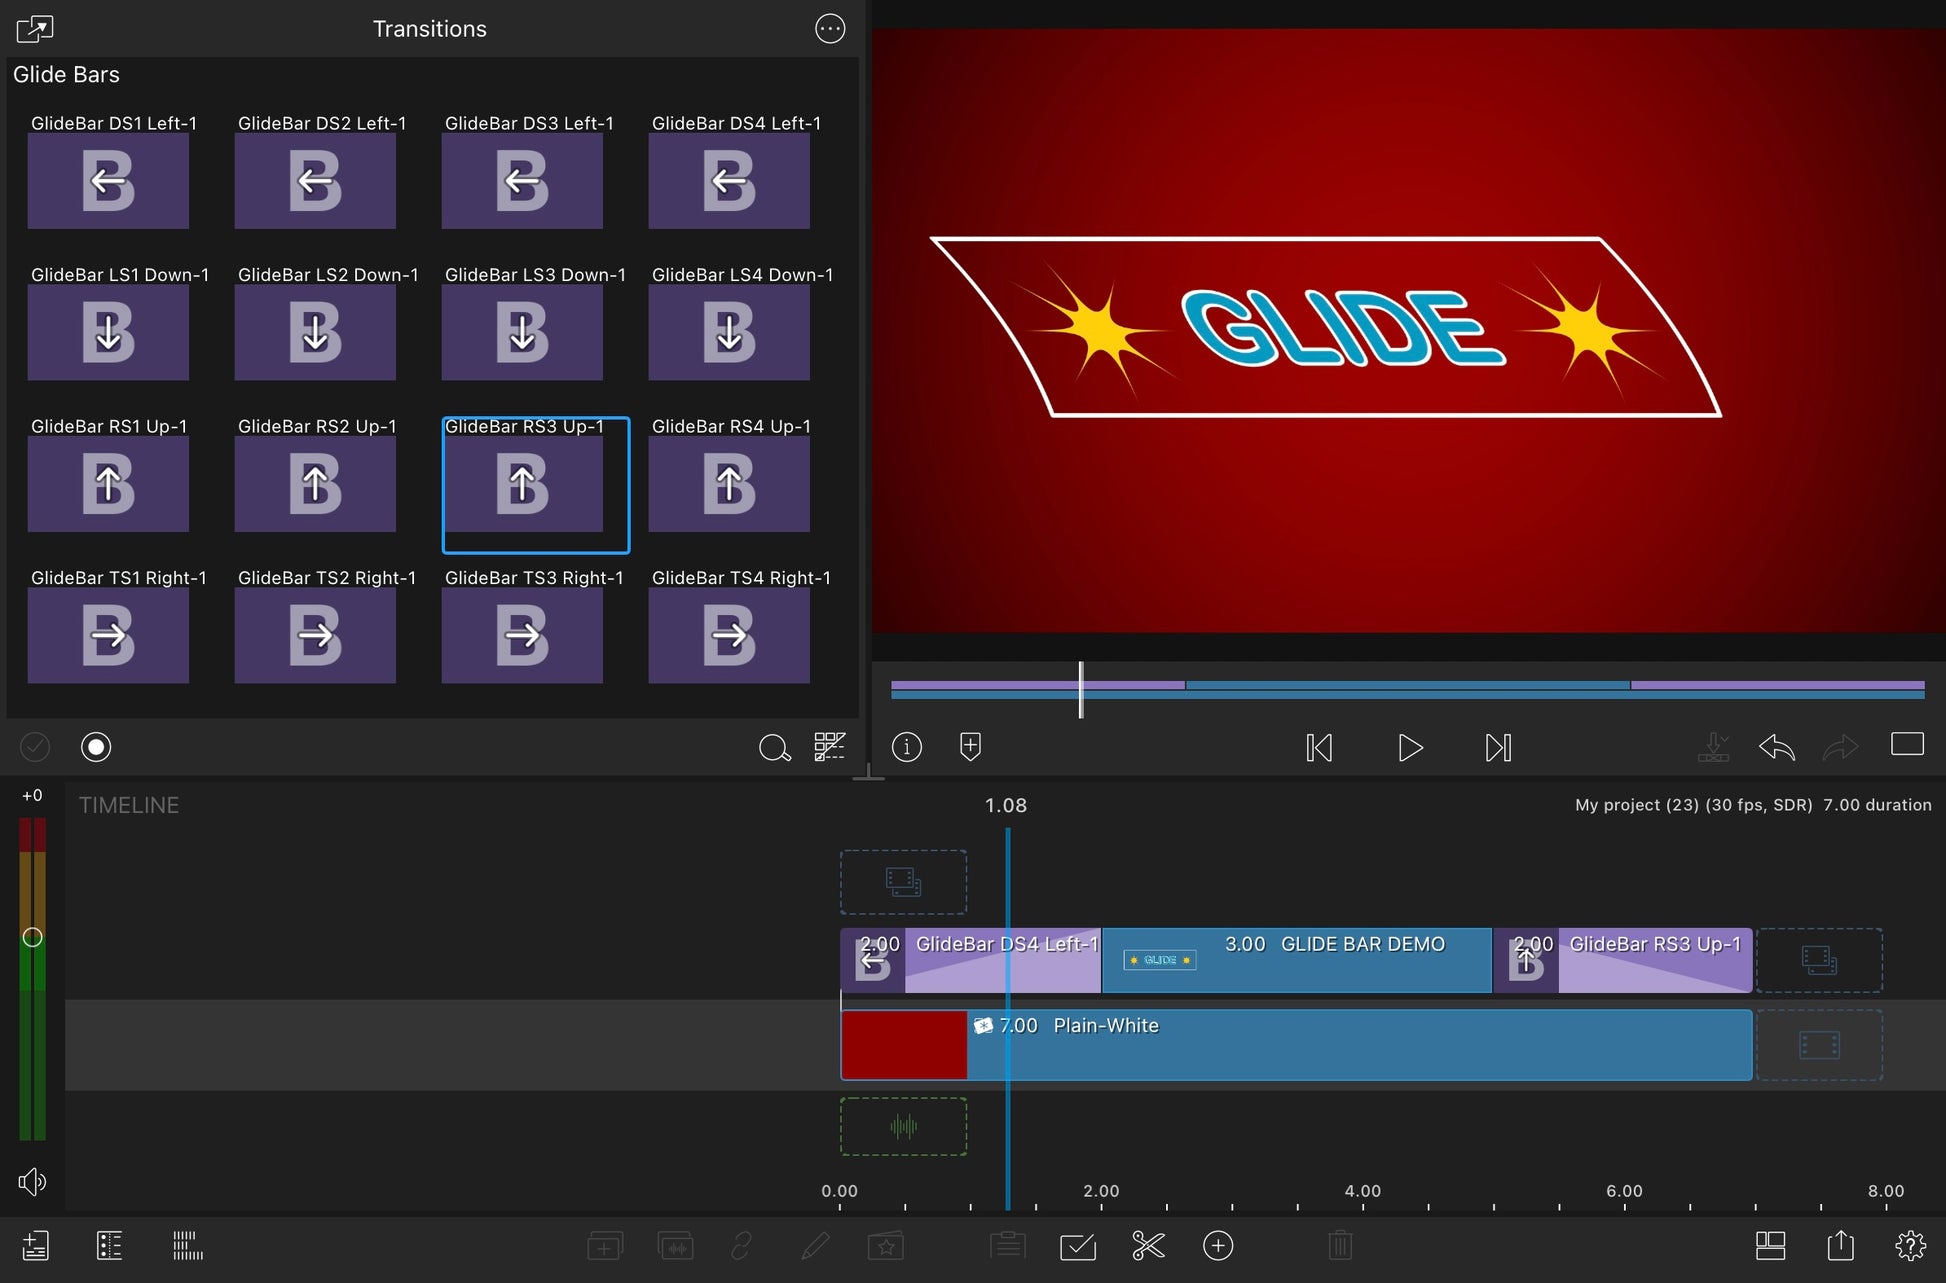Show clip info icon
Screen dimensions: 1946x1283
coord(906,747)
